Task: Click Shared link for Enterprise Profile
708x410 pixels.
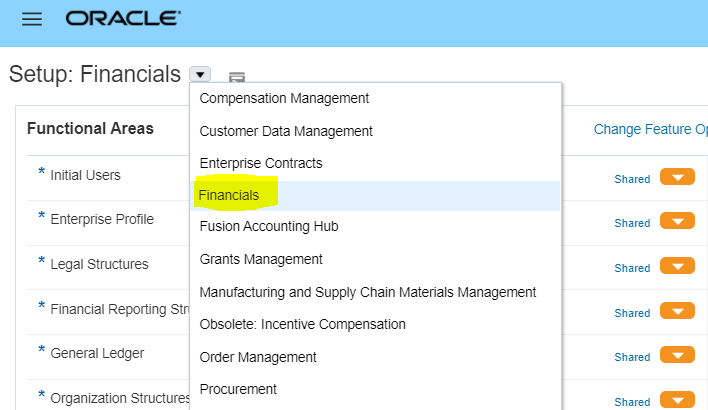Action: pyautogui.click(x=632, y=223)
